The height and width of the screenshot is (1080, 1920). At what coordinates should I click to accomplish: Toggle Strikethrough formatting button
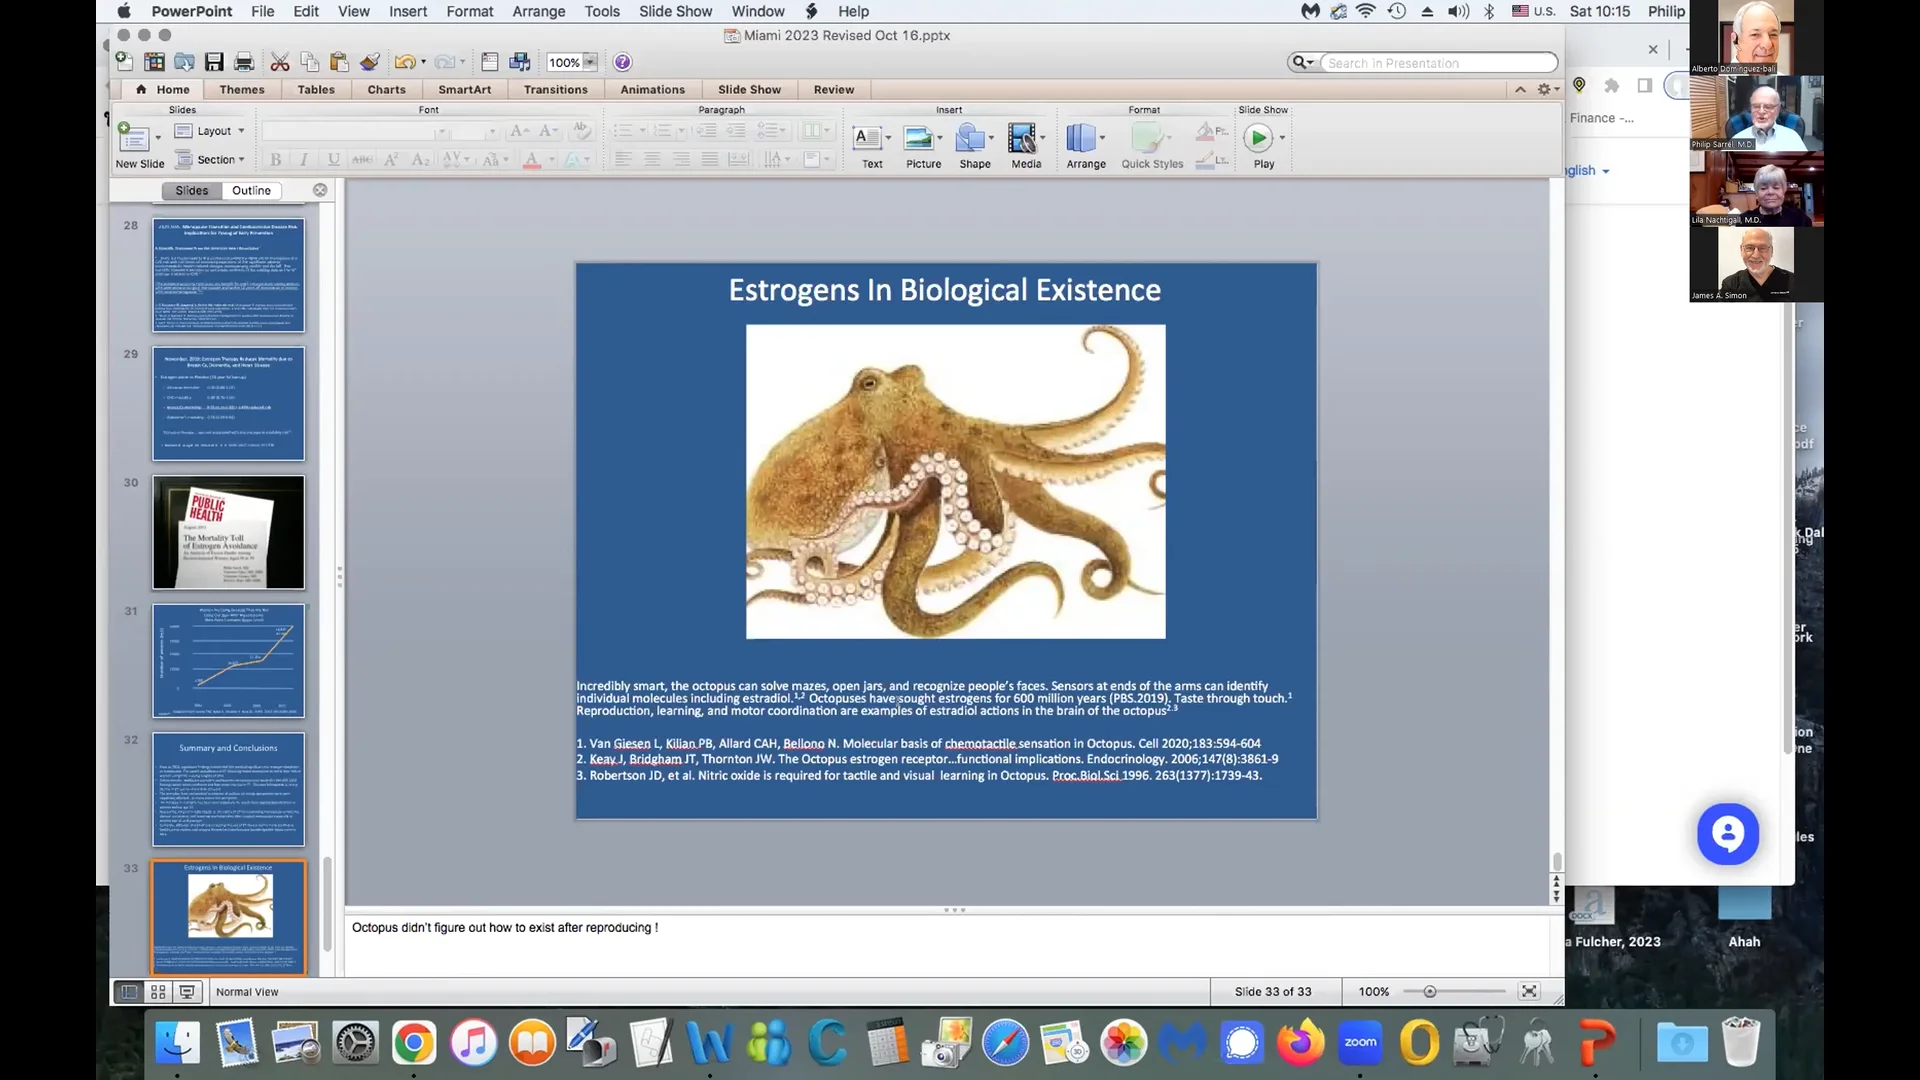coord(362,159)
